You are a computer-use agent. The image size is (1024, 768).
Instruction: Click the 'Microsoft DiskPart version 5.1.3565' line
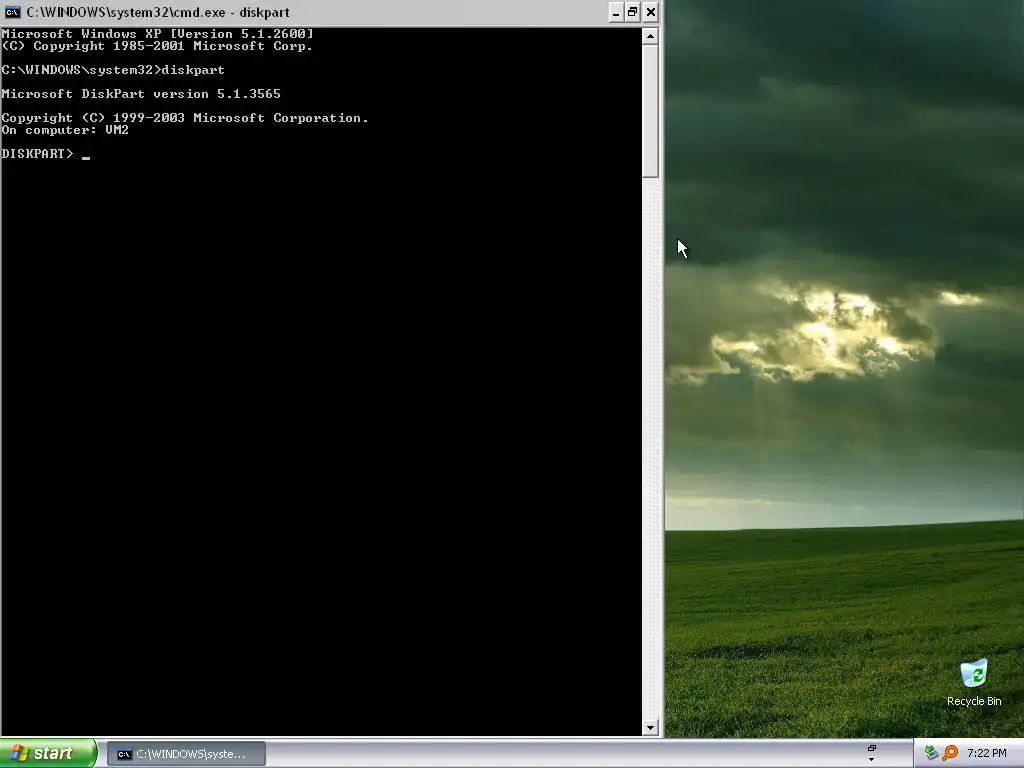pos(141,94)
